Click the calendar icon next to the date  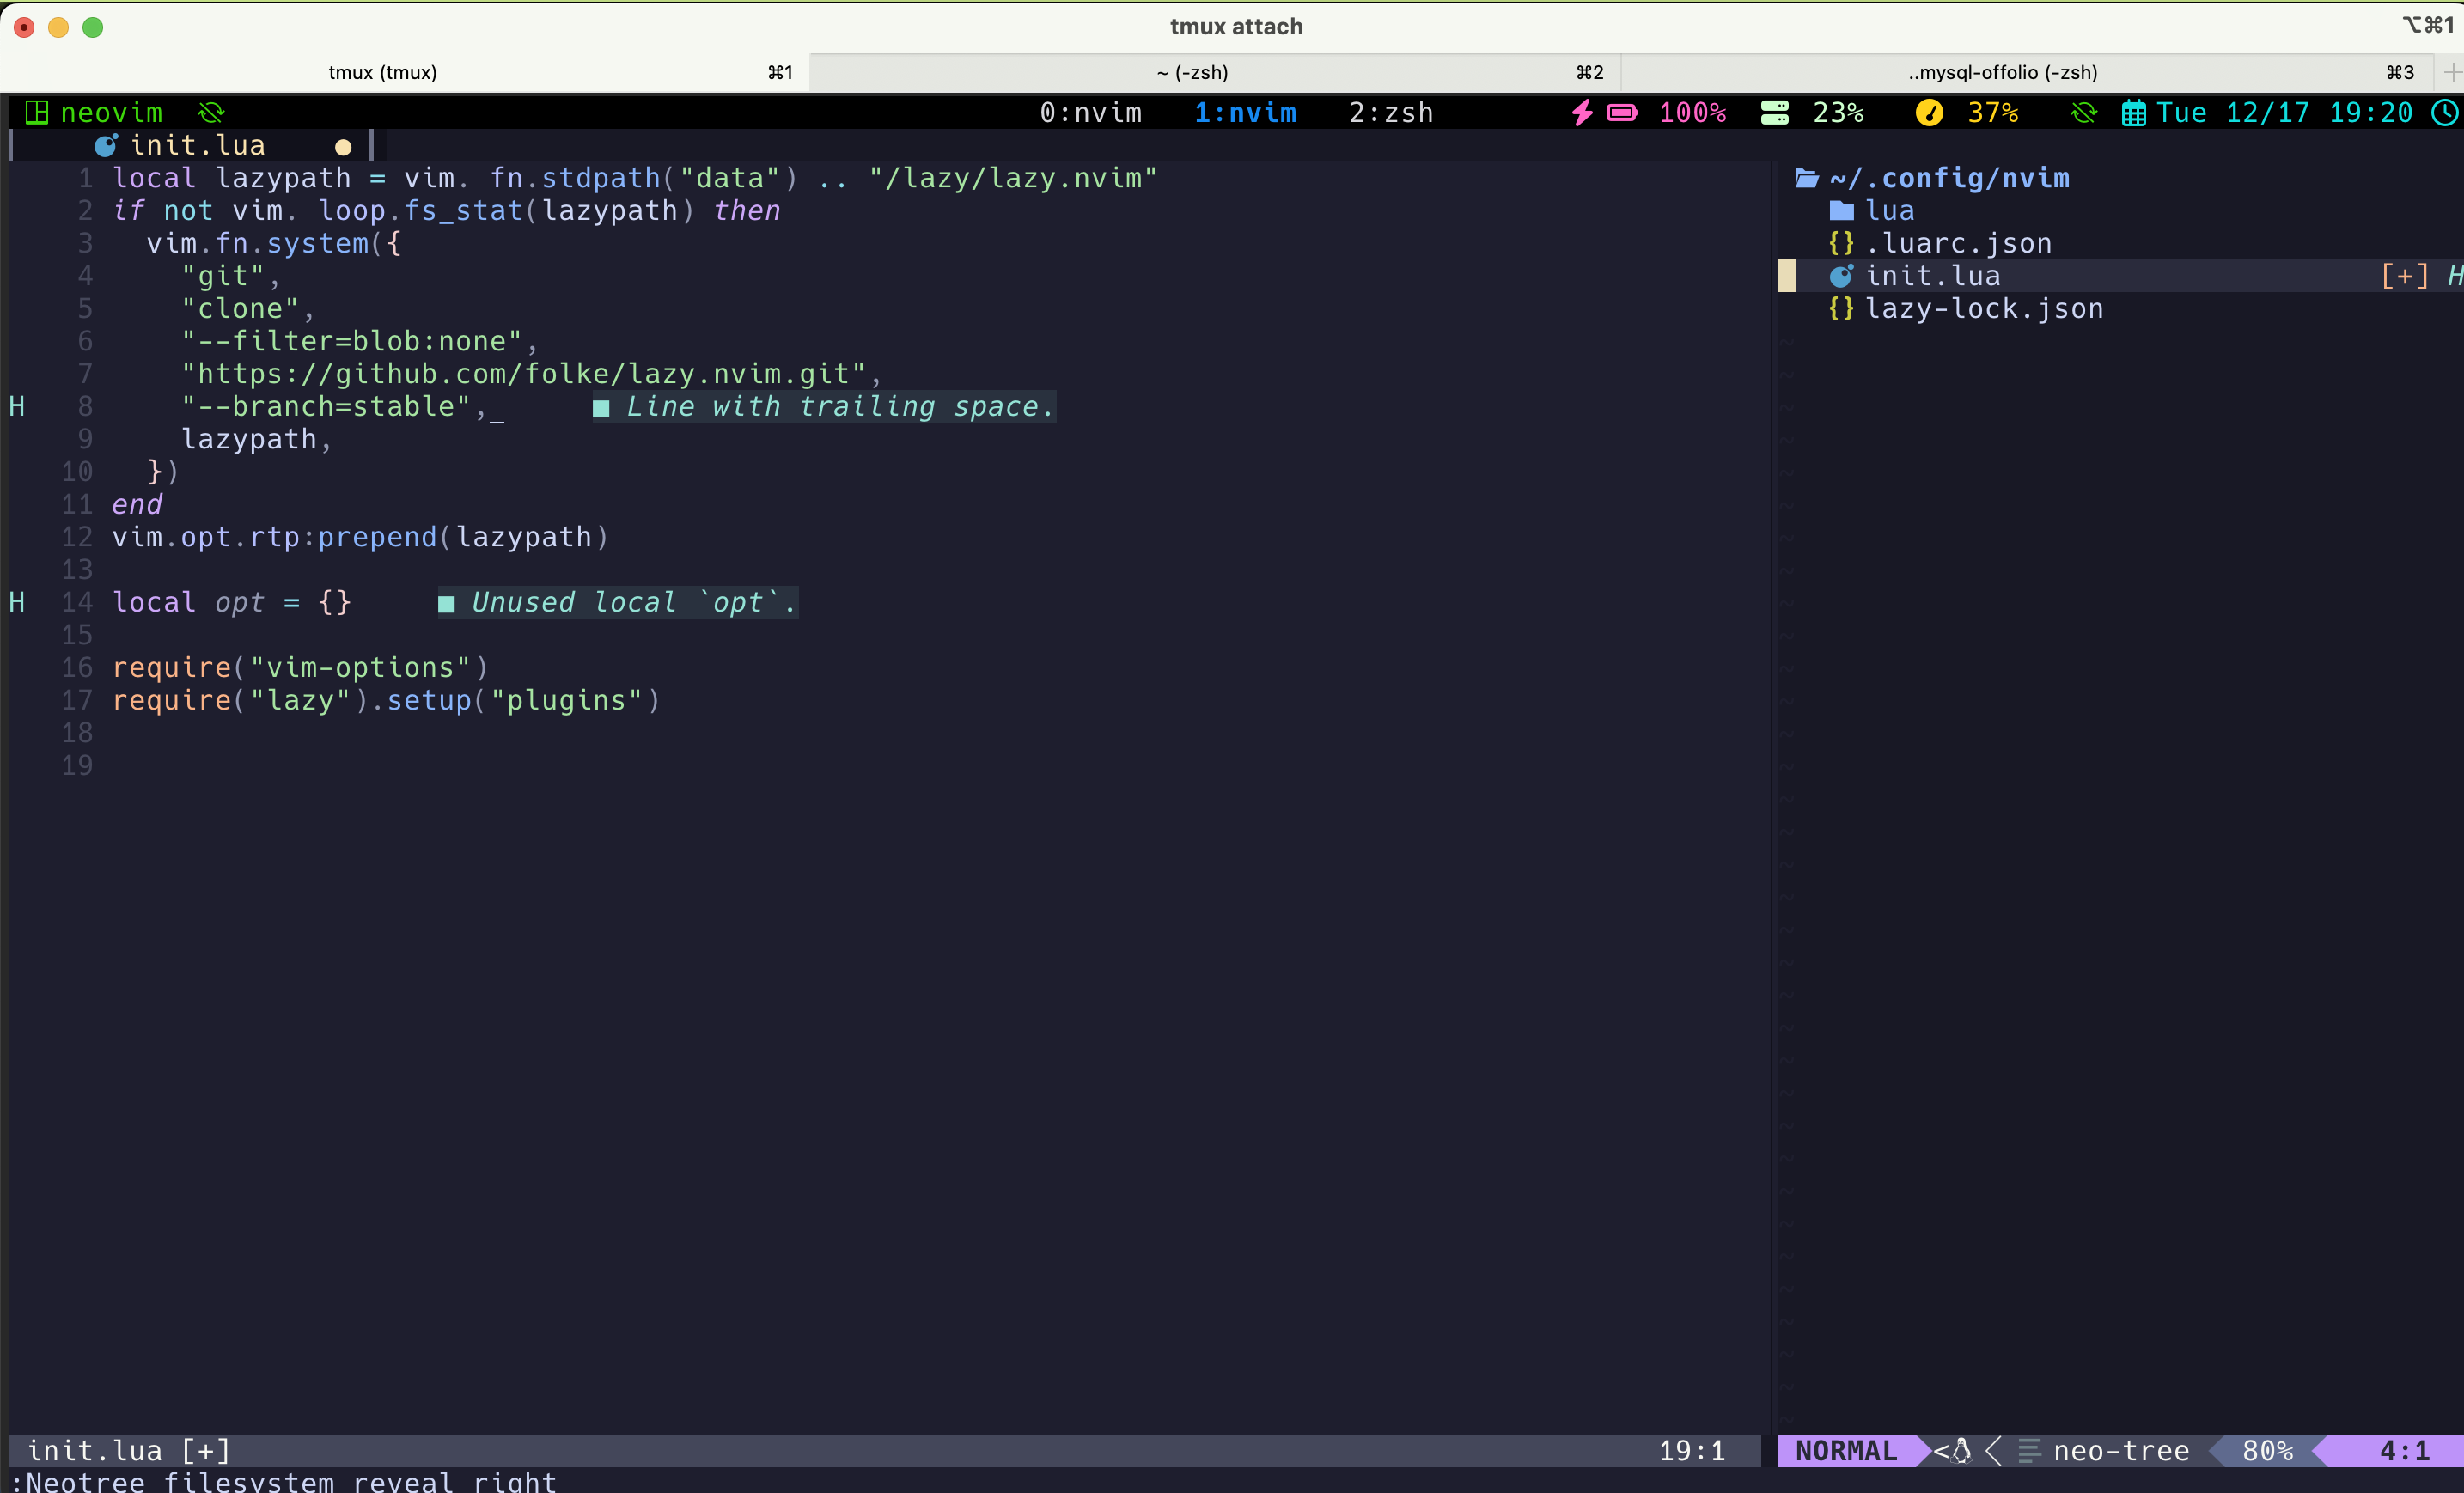point(2133,113)
